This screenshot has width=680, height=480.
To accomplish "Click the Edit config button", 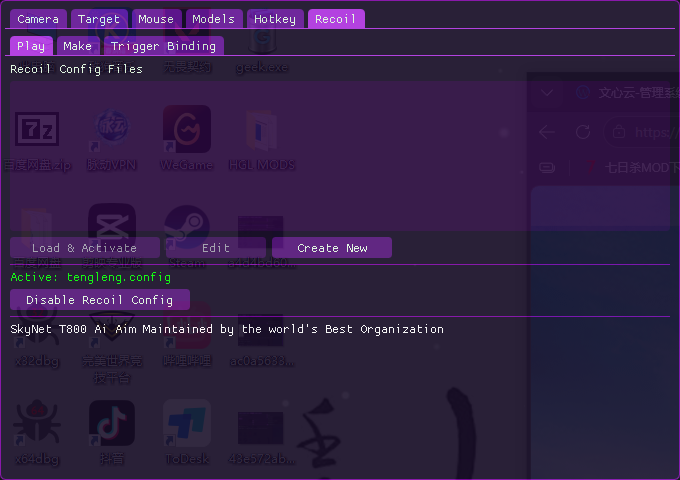I will click(215, 248).
